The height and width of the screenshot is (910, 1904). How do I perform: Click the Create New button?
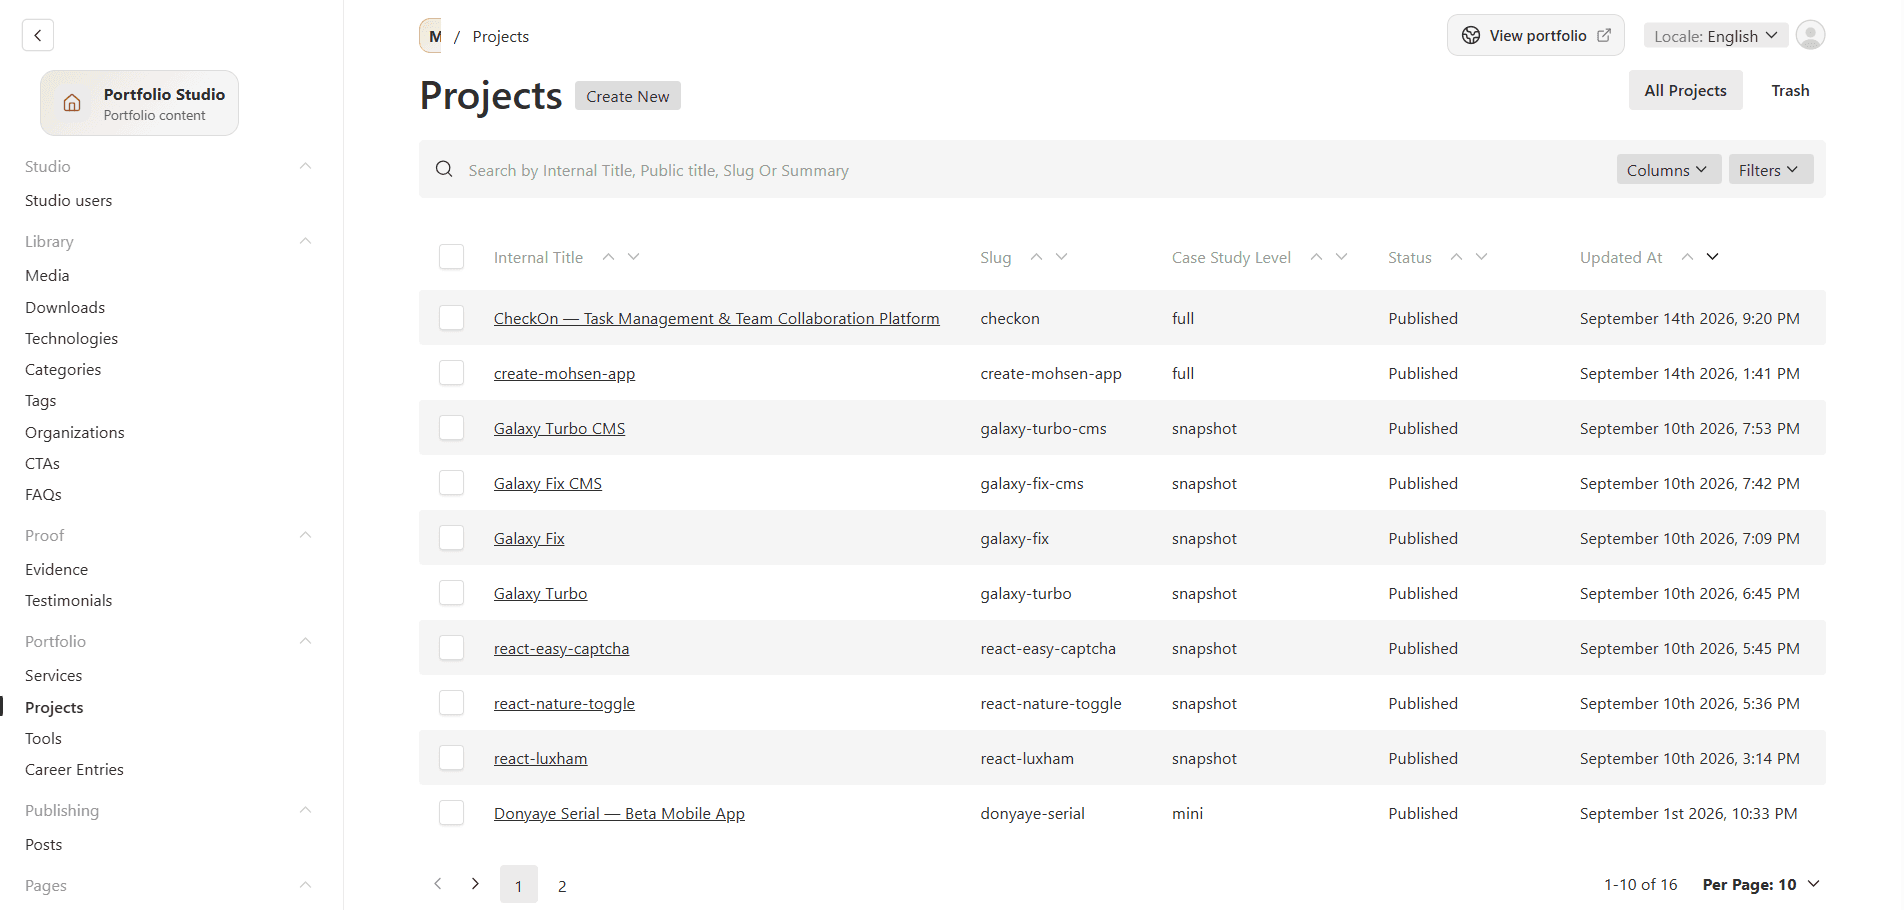pos(628,96)
